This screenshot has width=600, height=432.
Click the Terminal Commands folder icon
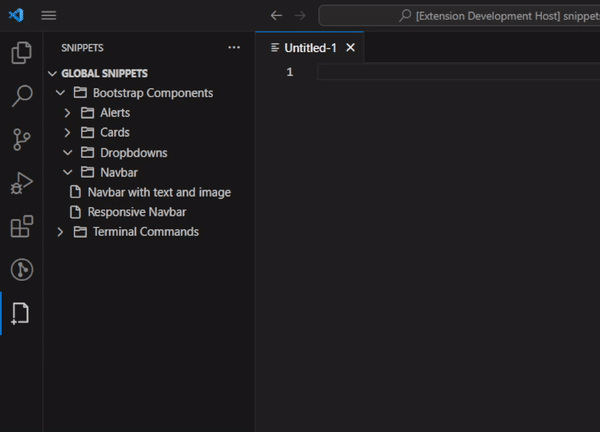(x=80, y=231)
